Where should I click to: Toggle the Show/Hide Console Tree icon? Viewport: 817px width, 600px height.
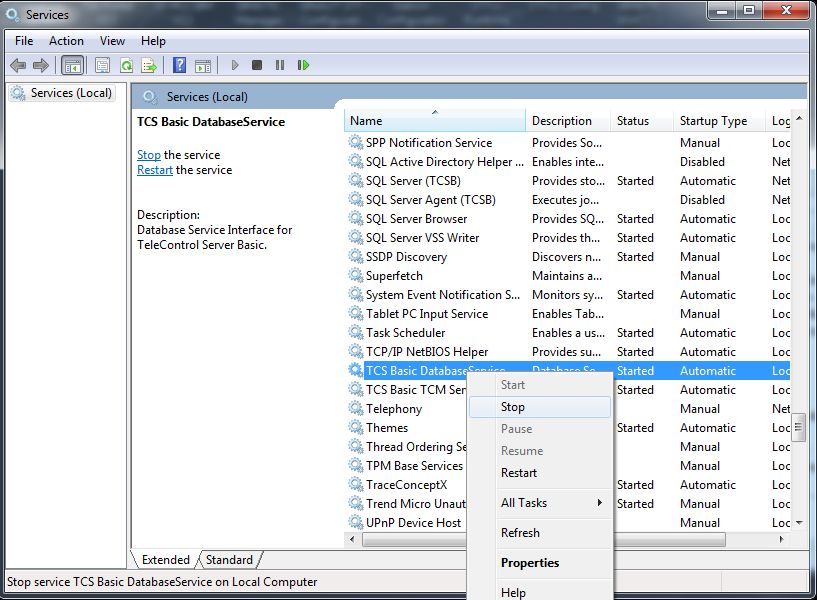pyautogui.click(x=72, y=65)
